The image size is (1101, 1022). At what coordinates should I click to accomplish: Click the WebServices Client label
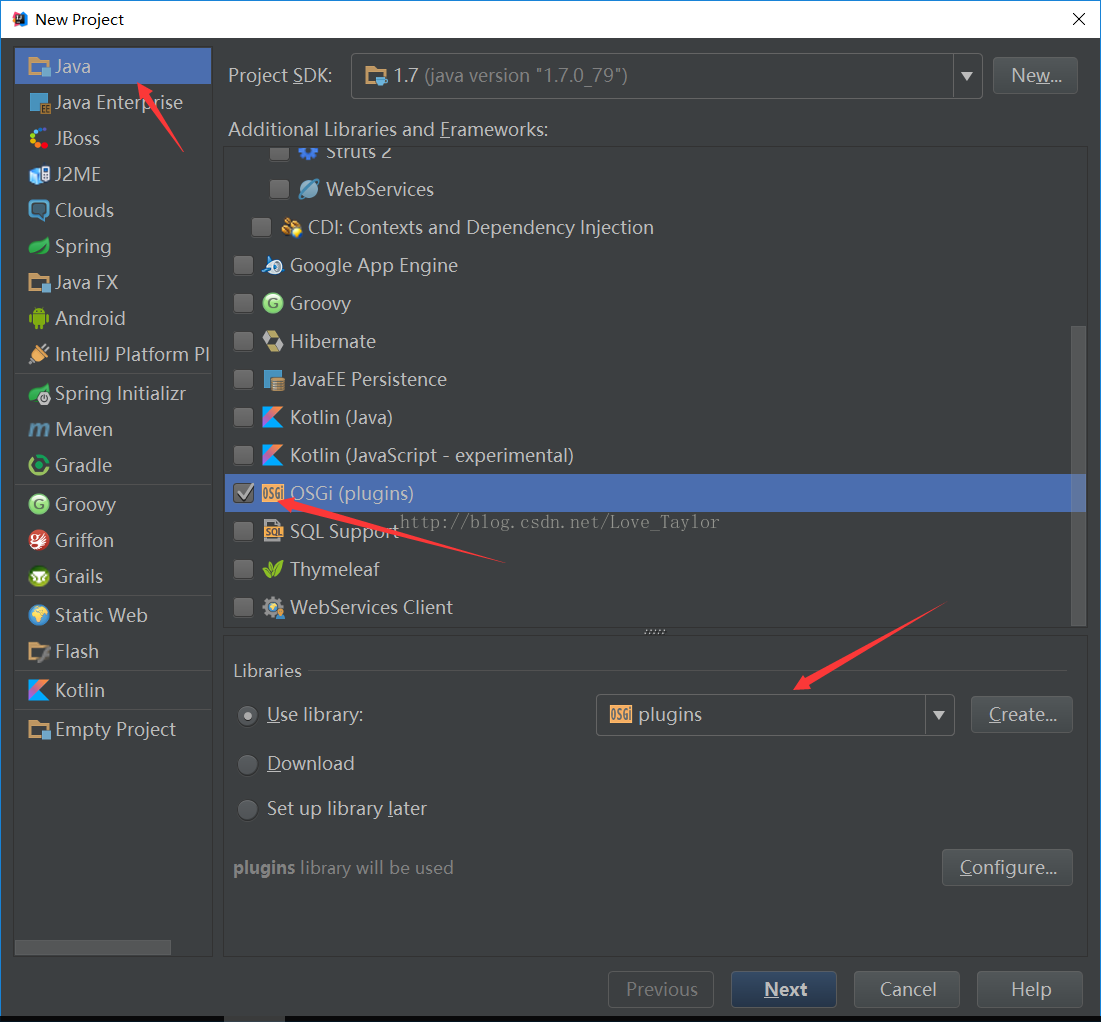371,607
